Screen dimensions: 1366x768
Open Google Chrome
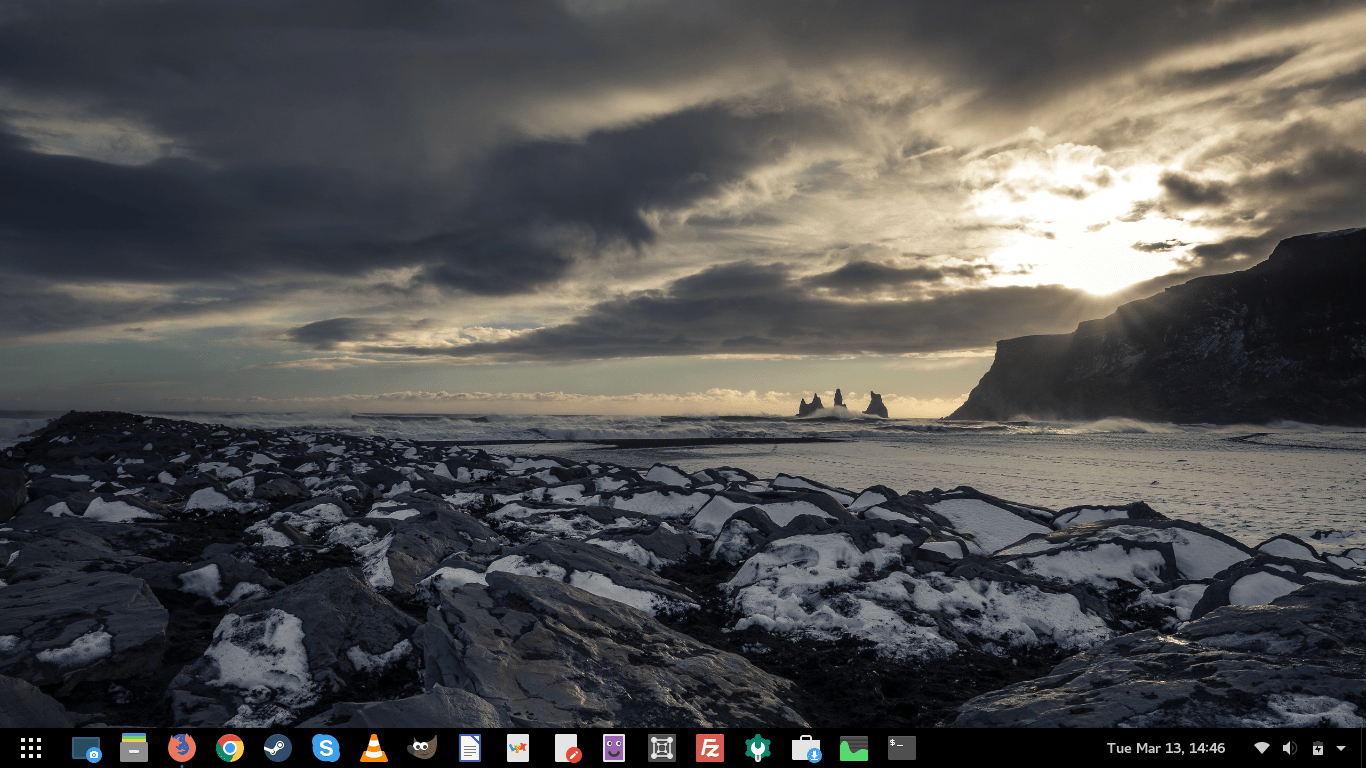[x=230, y=748]
